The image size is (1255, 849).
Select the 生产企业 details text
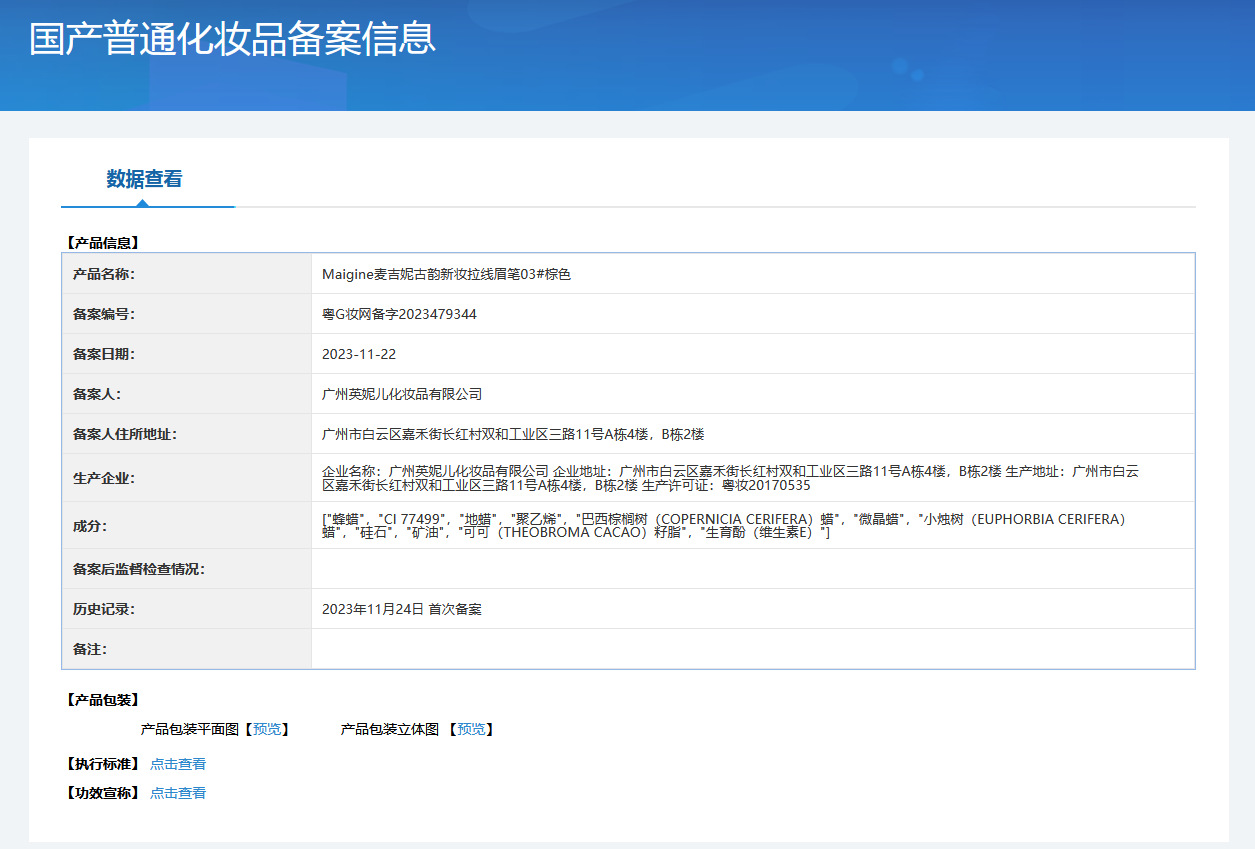730,478
